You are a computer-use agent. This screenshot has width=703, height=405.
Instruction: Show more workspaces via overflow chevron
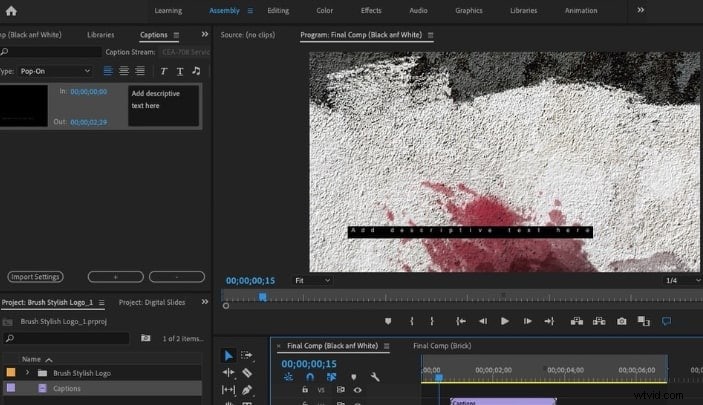point(641,10)
